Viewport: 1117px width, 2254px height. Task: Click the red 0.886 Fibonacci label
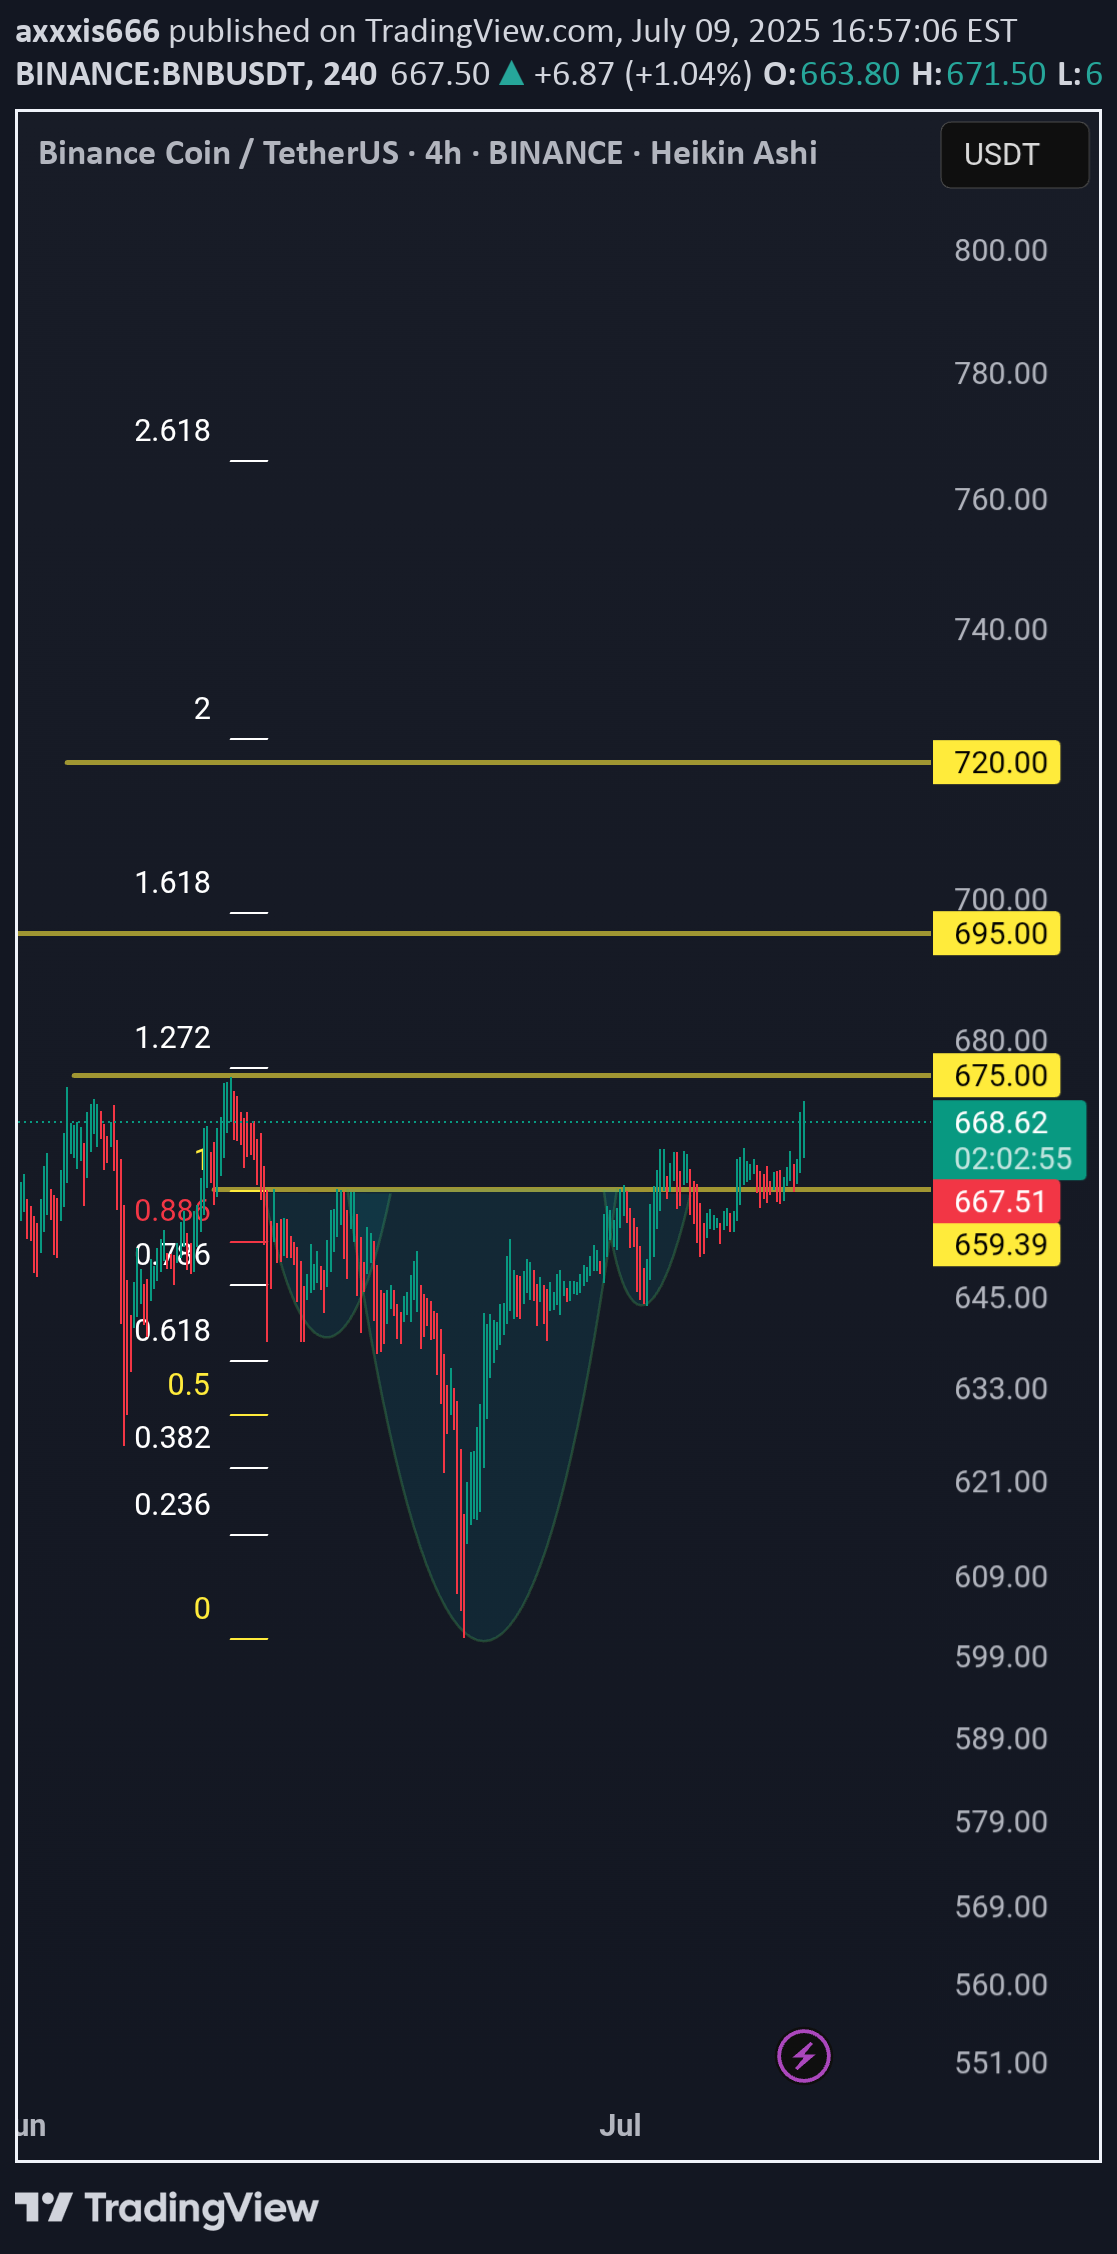[x=172, y=1210]
